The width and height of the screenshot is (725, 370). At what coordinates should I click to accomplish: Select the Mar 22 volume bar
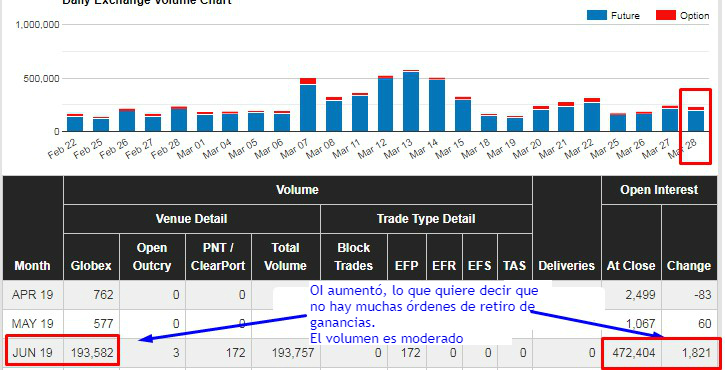592,115
